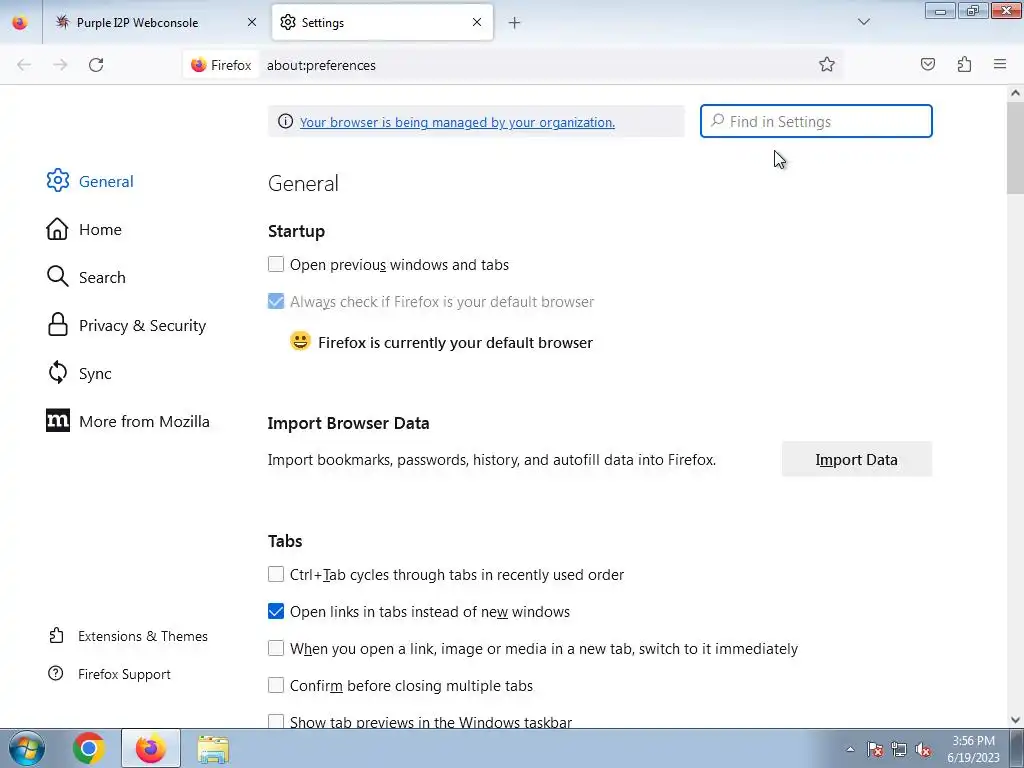Click the 'Import Browser Data' heading
Image resolution: width=1024 pixels, height=768 pixels.
pyautogui.click(x=348, y=423)
